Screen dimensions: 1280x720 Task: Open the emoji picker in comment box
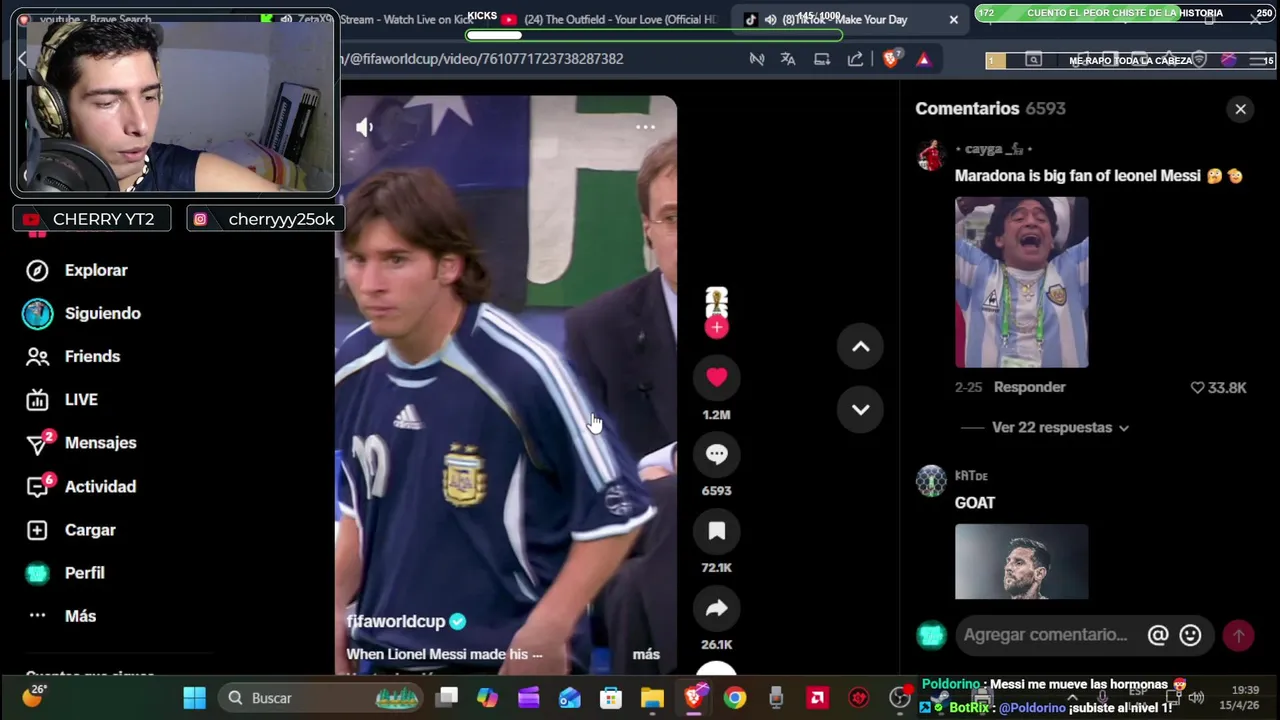pyautogui.click(x=1190, y=635)
